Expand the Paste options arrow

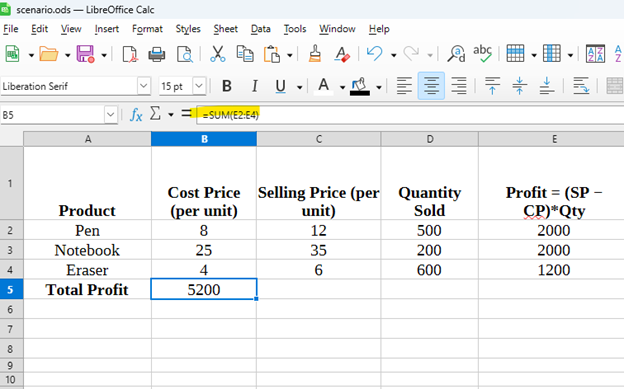click(x=290, y=55)
